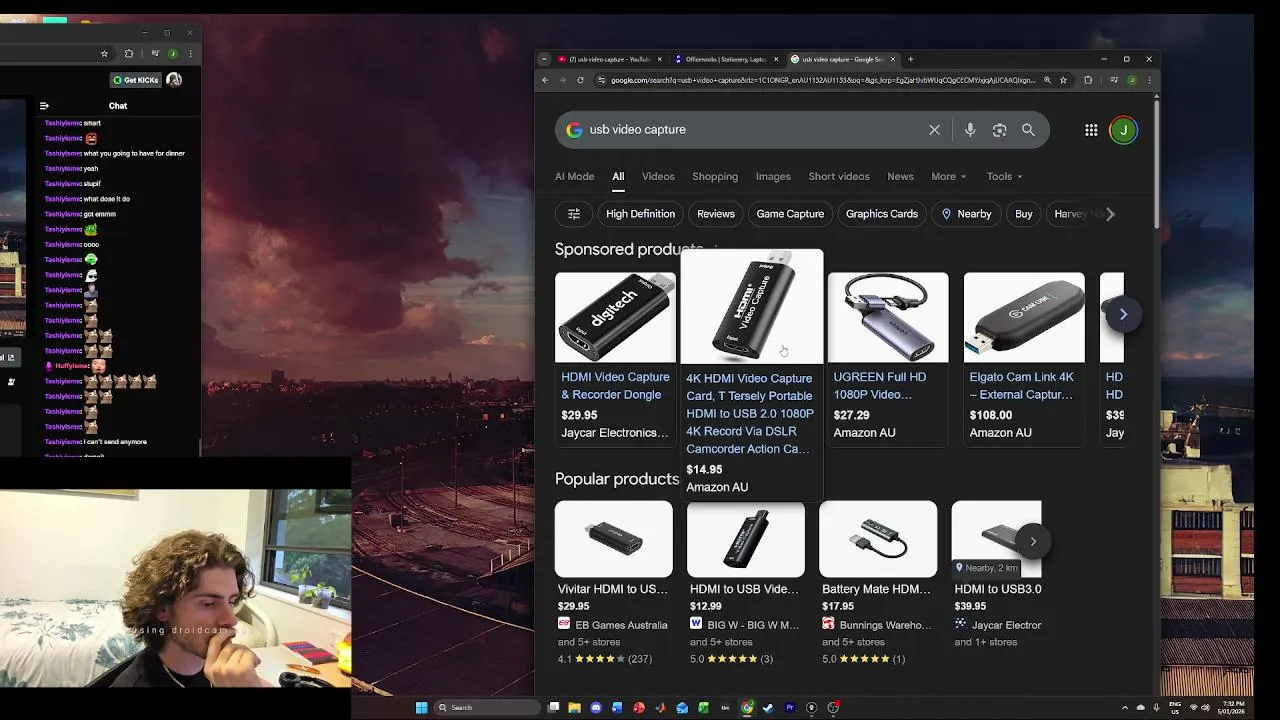Switch to Videos results tab
Screen dimensions: 1280x720
pyautogui.click(x=658, y=177)
